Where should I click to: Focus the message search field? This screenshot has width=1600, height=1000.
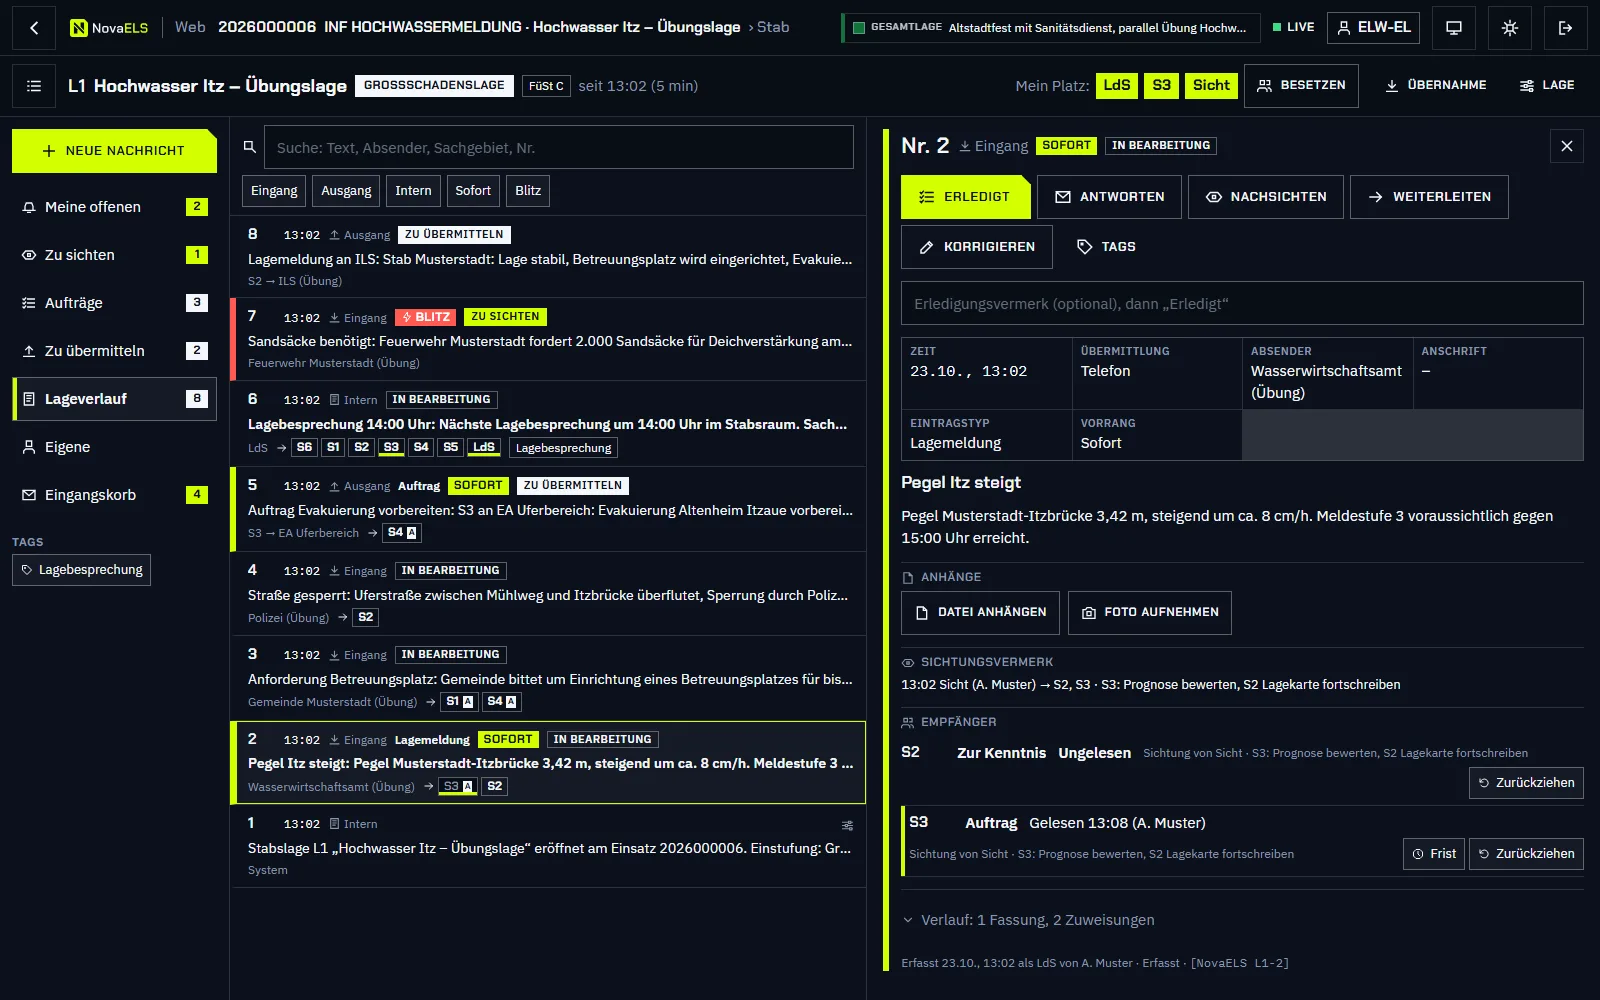point(559,147)
